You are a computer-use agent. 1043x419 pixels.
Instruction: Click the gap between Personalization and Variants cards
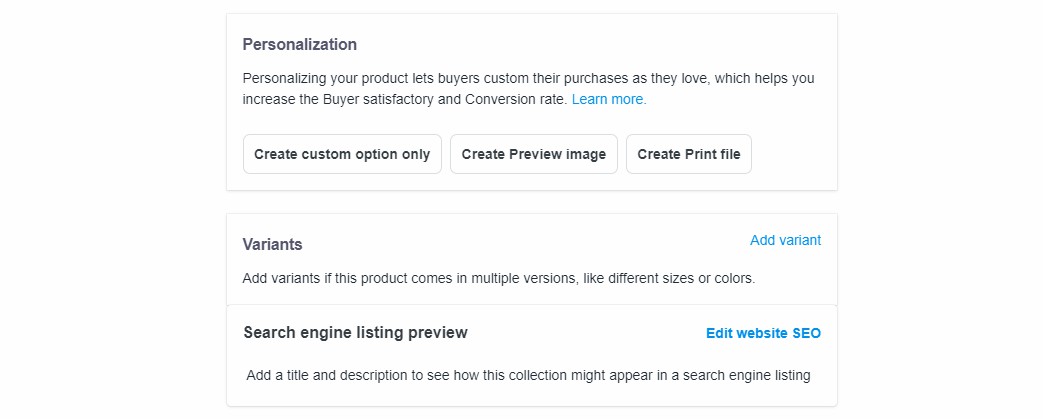[531, 201]
